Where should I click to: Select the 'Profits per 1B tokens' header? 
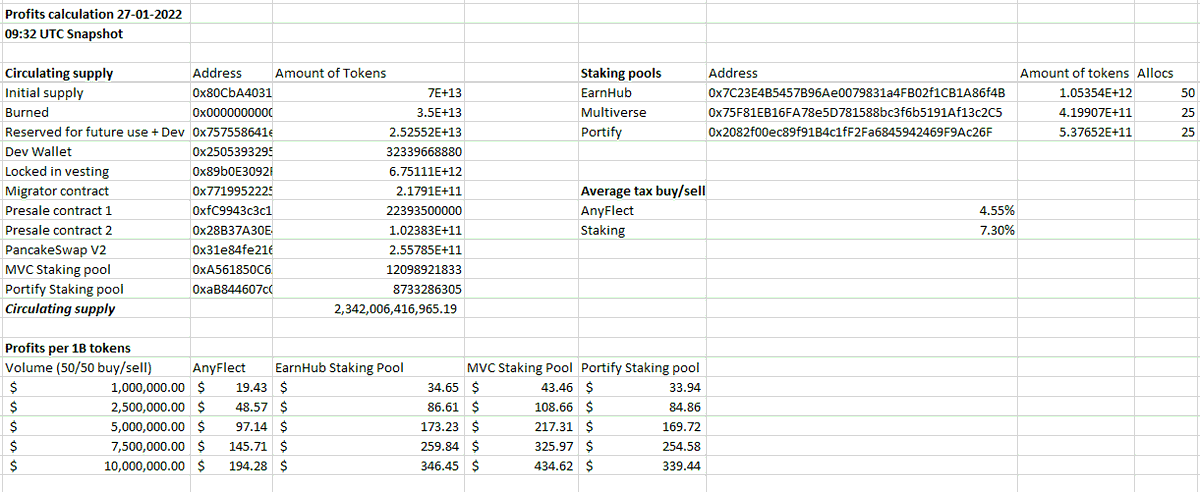click(x=68, y=348)
